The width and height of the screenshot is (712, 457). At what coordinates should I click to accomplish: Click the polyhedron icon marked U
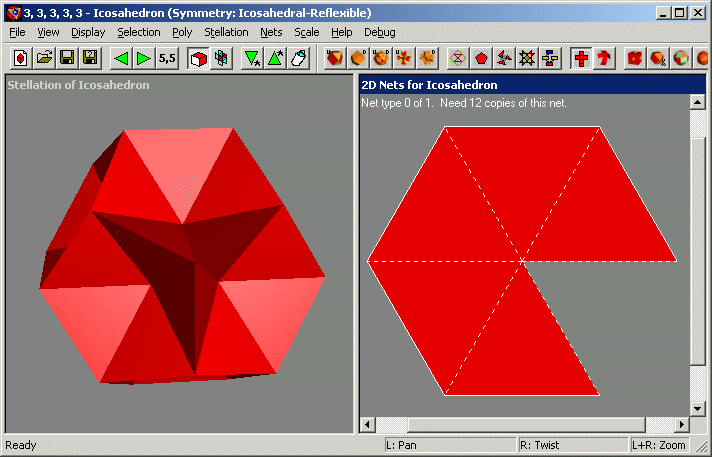[335, 58]
